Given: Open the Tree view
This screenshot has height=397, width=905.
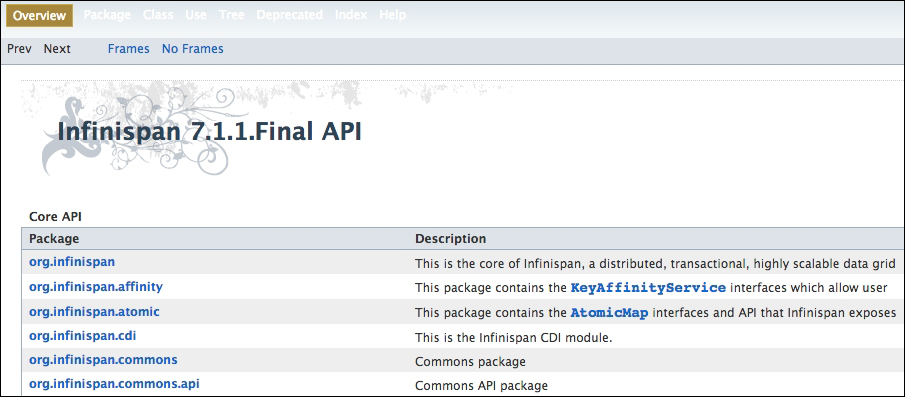Looking at the screenshot, I should pyautogui.click(x=231, y=15).
